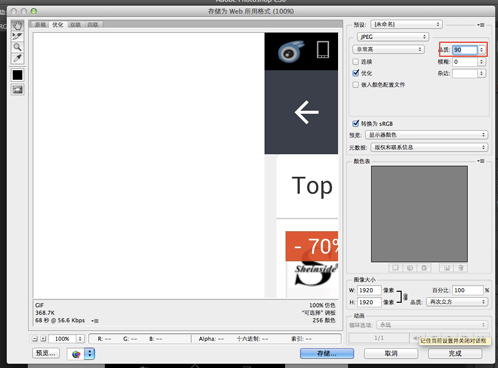Open the 品质 quality stepper arrows

[x=481, y=50]
